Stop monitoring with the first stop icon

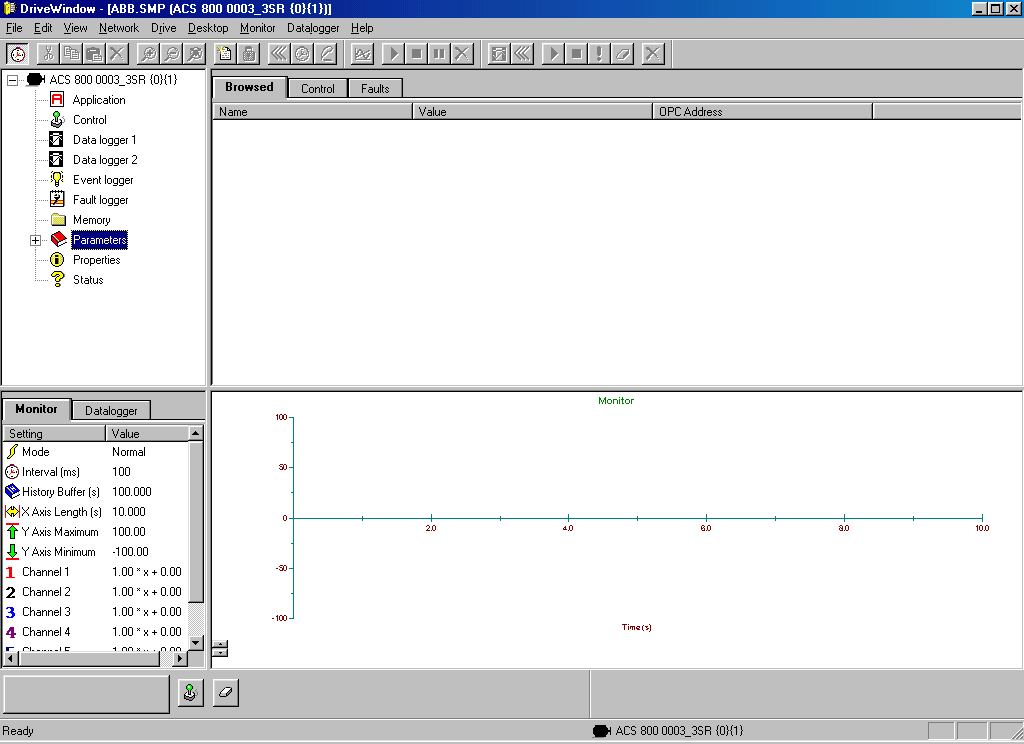click(x=416, y=54)
